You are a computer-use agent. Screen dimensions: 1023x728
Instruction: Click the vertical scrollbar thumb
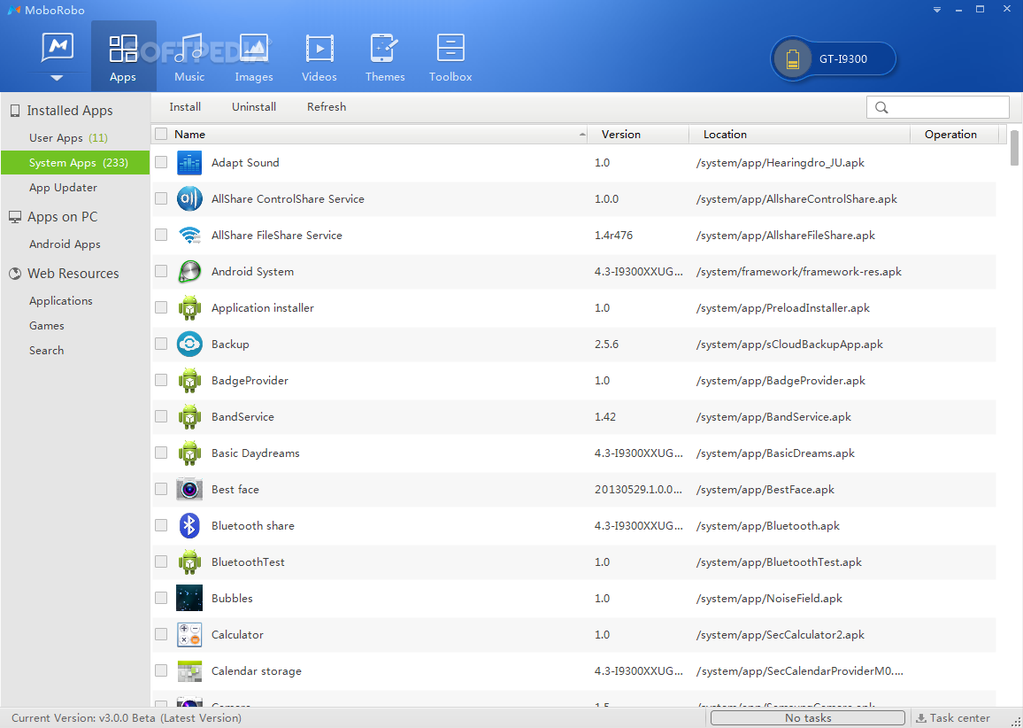coord(1015,147)
